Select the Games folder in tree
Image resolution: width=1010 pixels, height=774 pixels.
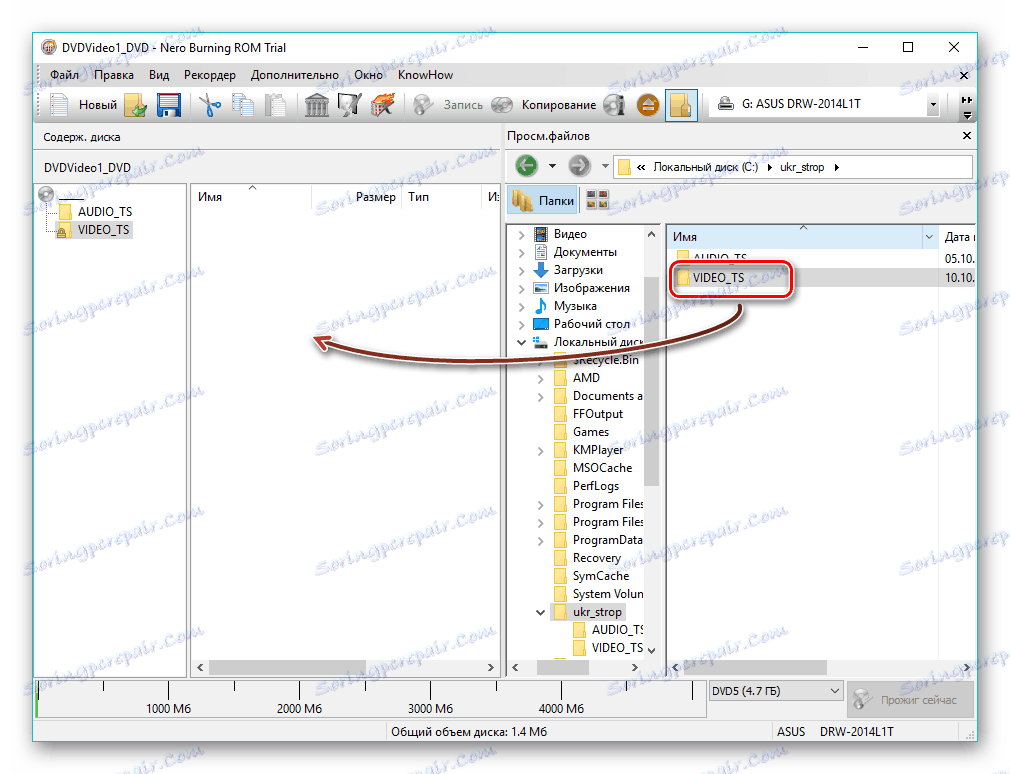(591, 432)
